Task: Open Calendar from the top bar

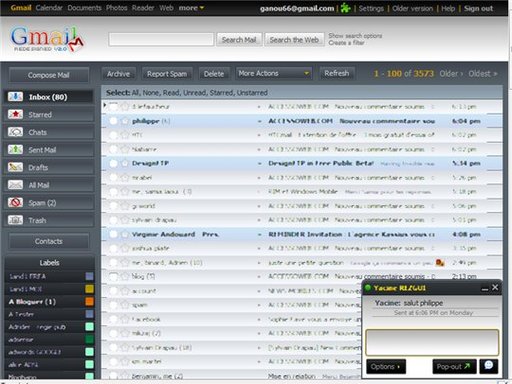Action: tap(49, 8)
